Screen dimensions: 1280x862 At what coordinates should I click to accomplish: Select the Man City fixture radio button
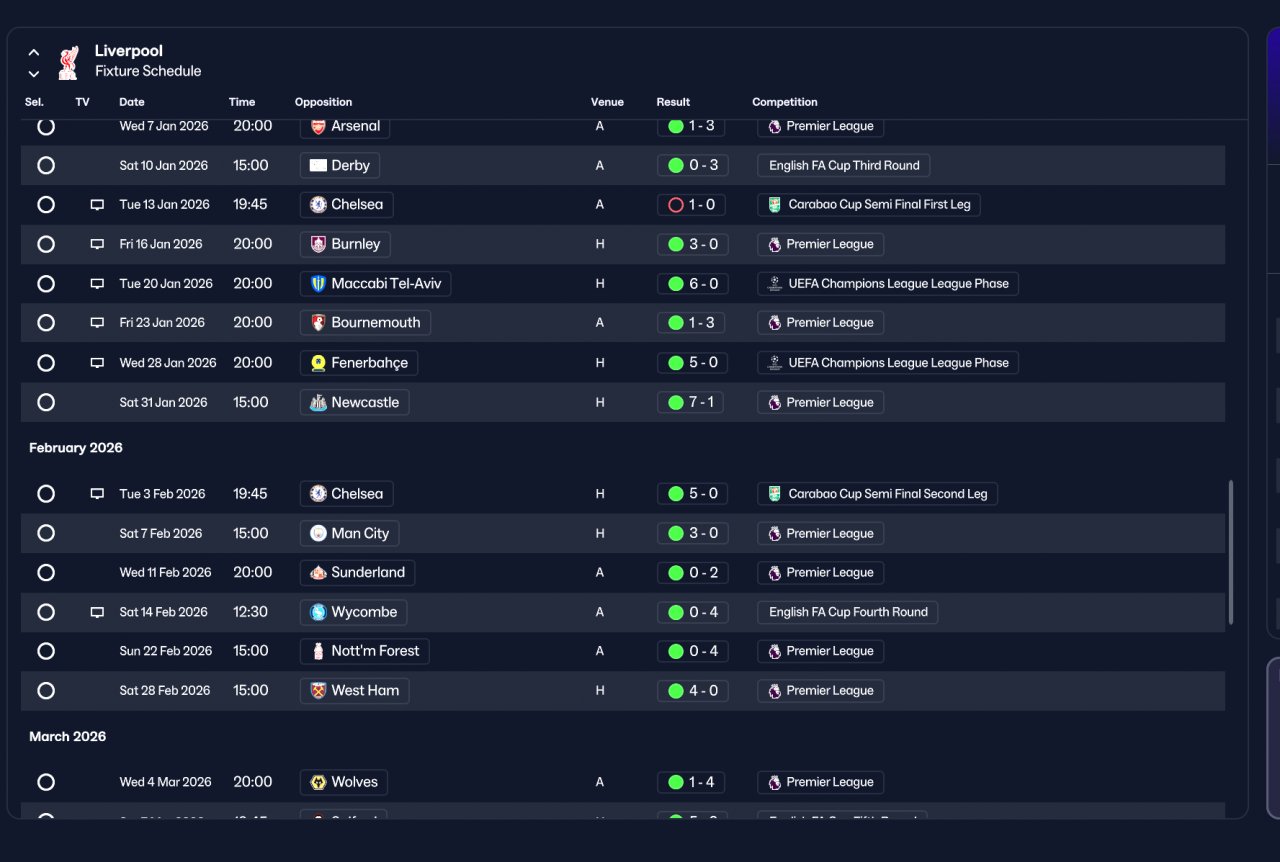tap(46, 533)
